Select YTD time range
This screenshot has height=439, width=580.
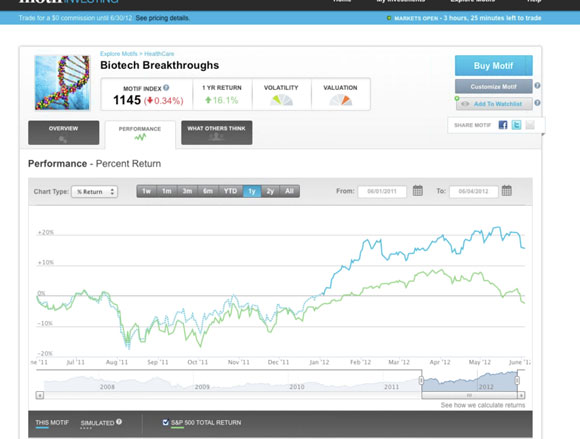point(230,191)
